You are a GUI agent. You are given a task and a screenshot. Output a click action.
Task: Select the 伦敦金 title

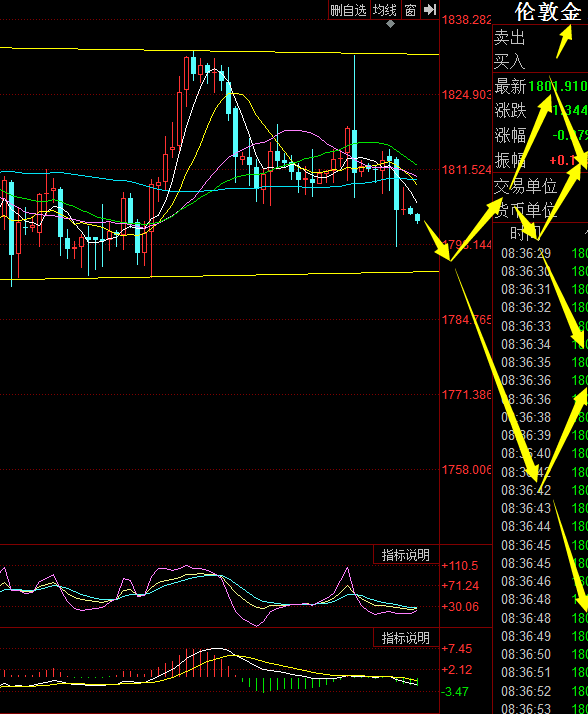[x=548, y=12]
